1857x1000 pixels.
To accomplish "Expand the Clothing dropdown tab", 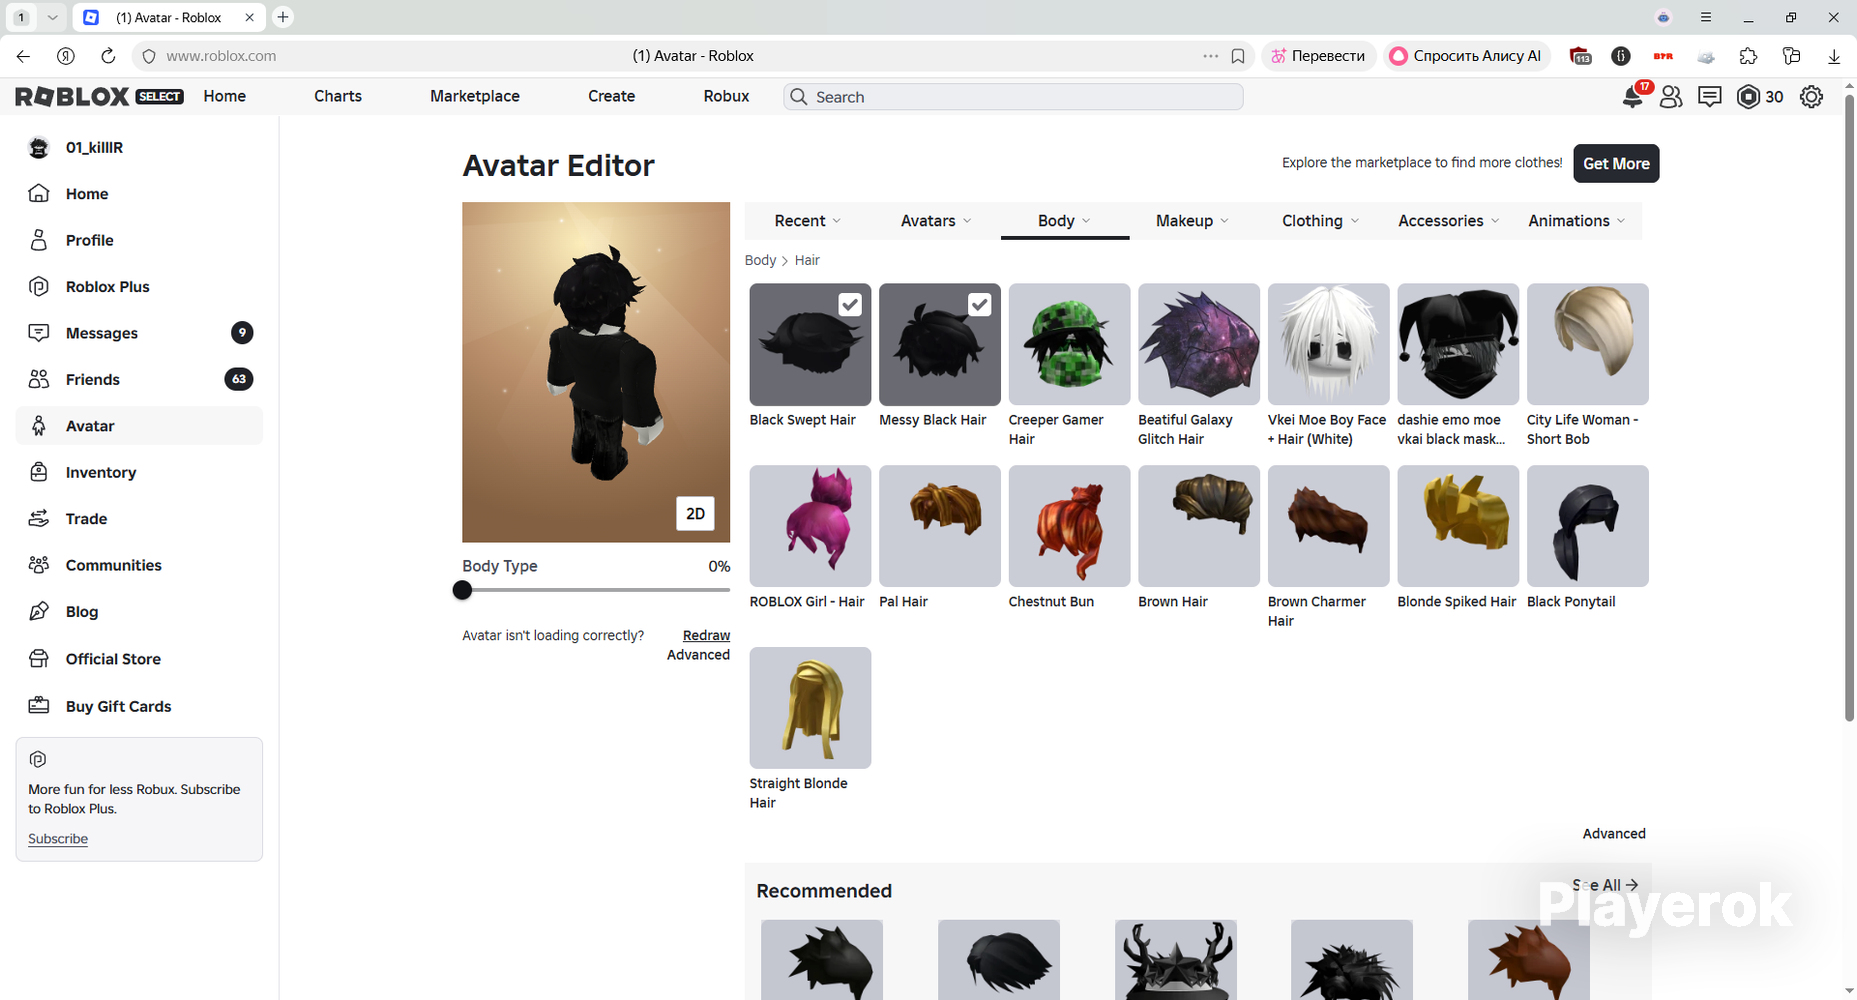I will 1320,221.
